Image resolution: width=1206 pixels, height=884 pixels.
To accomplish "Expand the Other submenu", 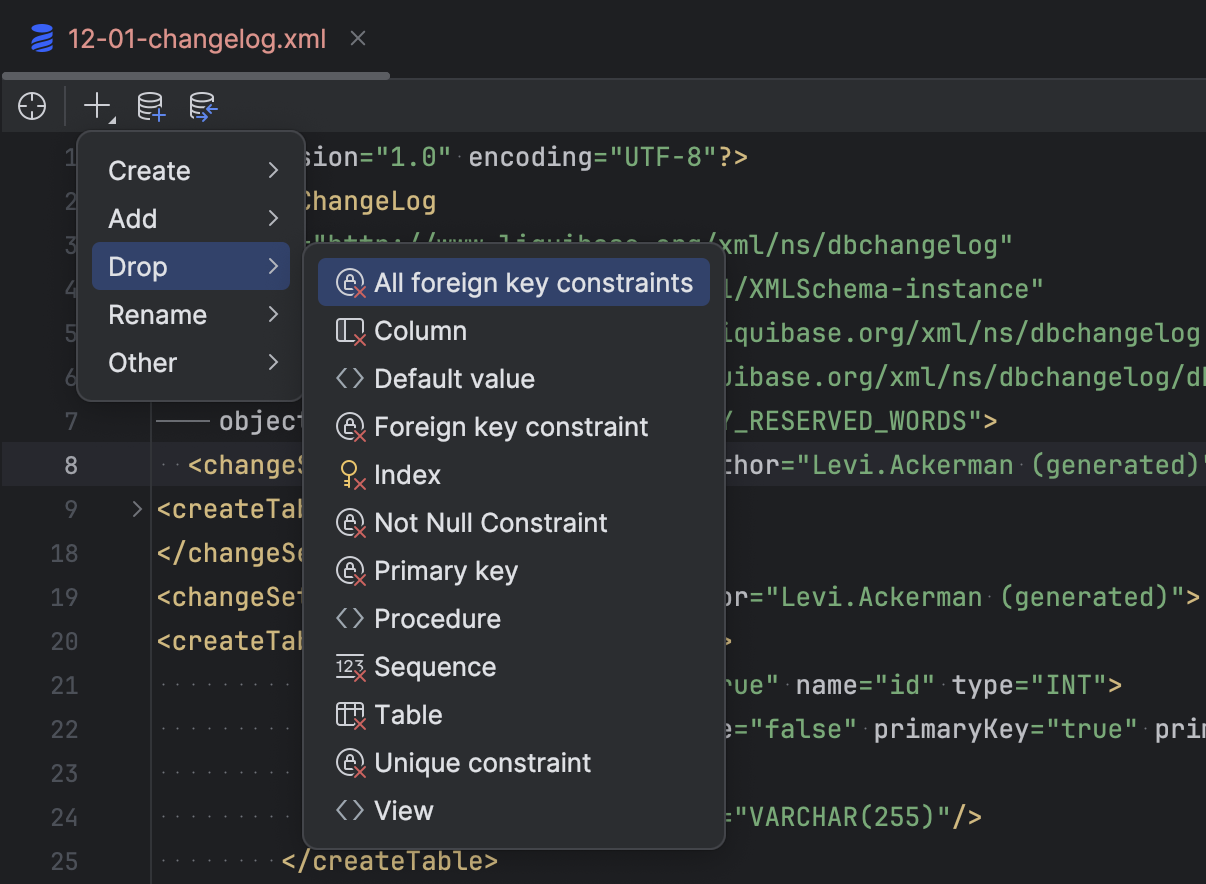I will point(190,362).
